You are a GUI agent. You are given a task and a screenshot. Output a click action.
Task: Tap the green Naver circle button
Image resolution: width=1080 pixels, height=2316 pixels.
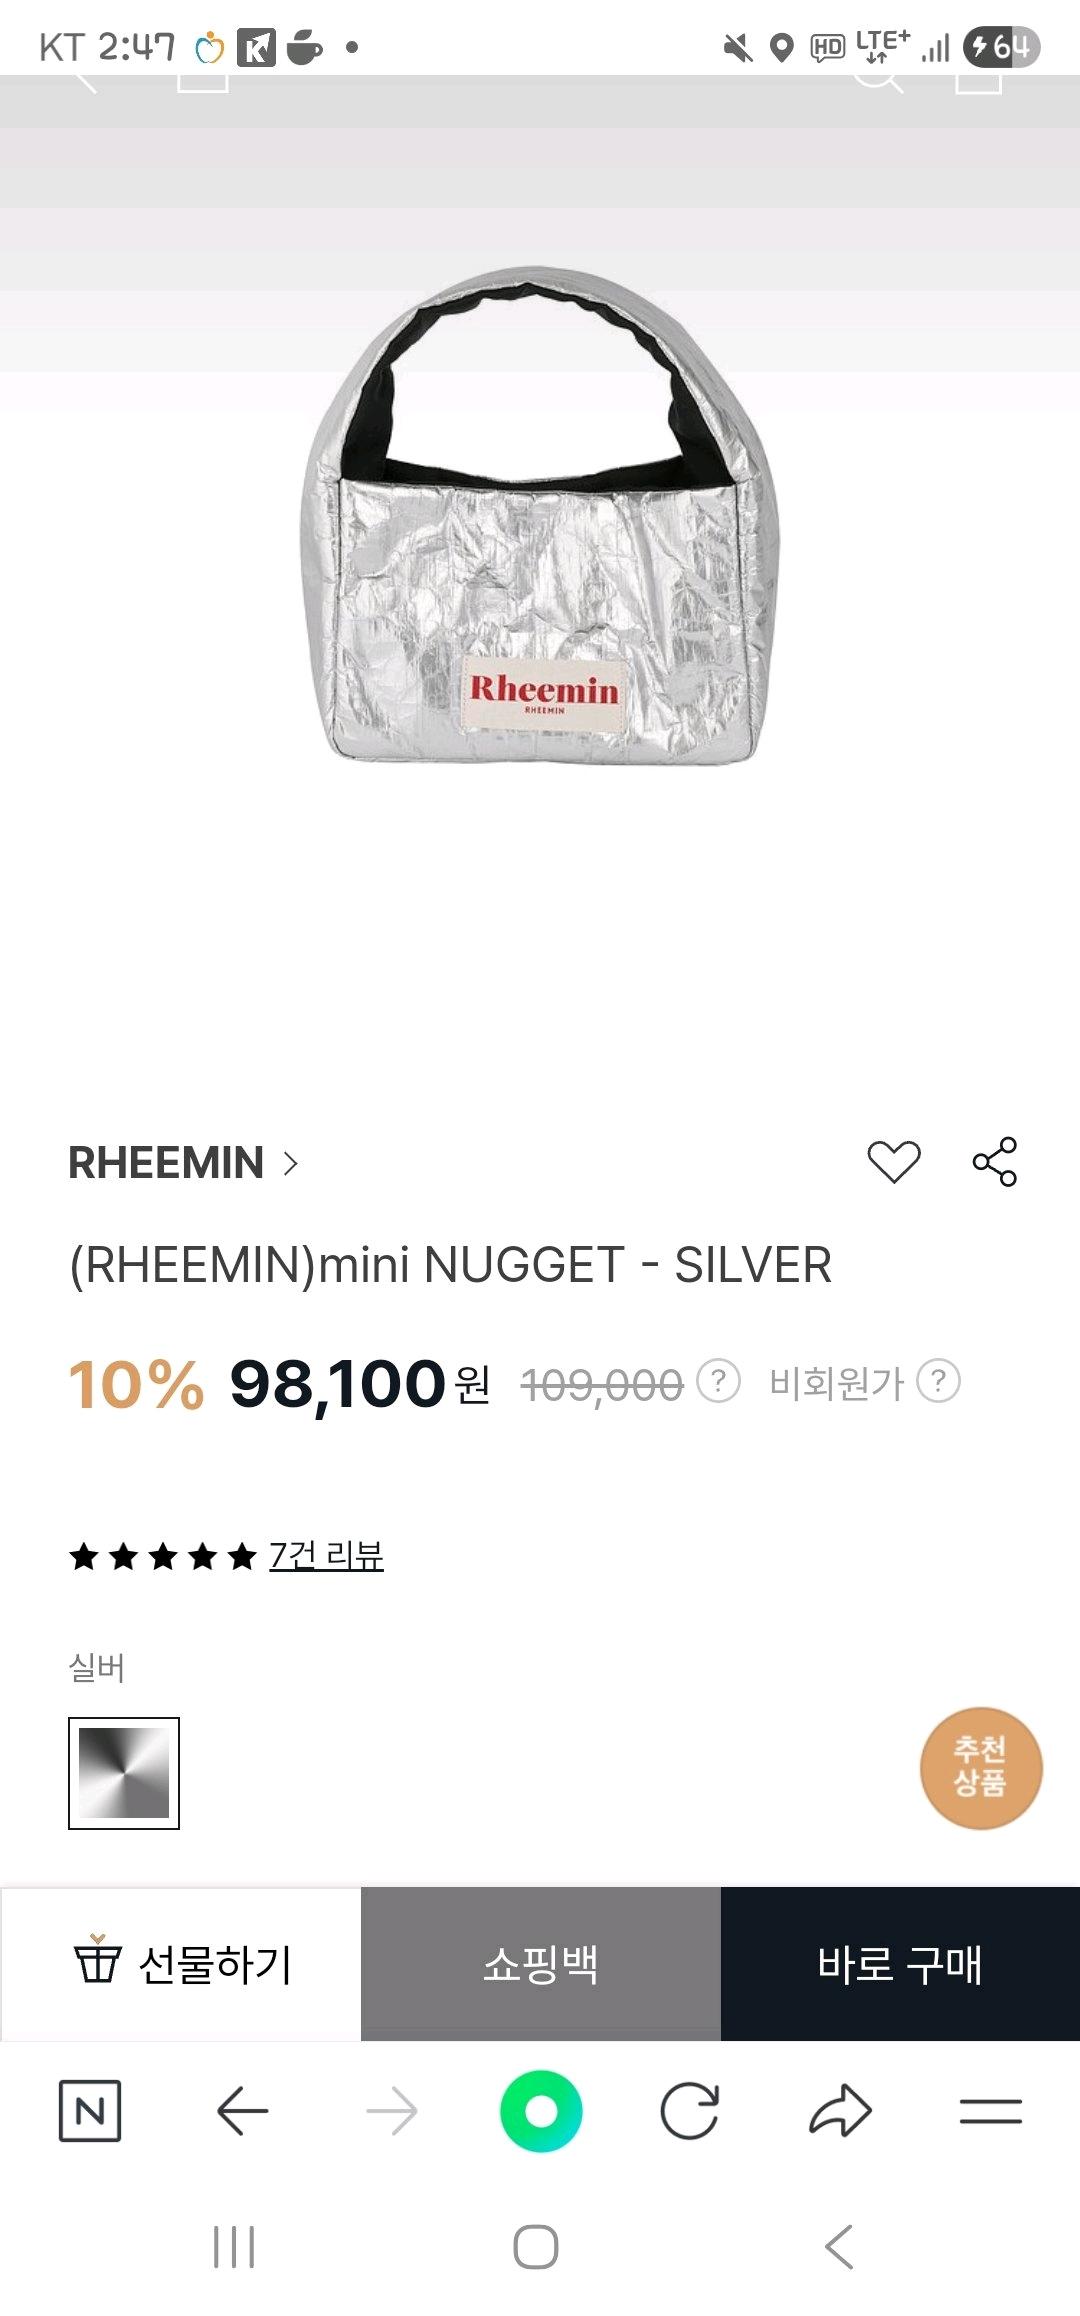tap(541, 2111)
